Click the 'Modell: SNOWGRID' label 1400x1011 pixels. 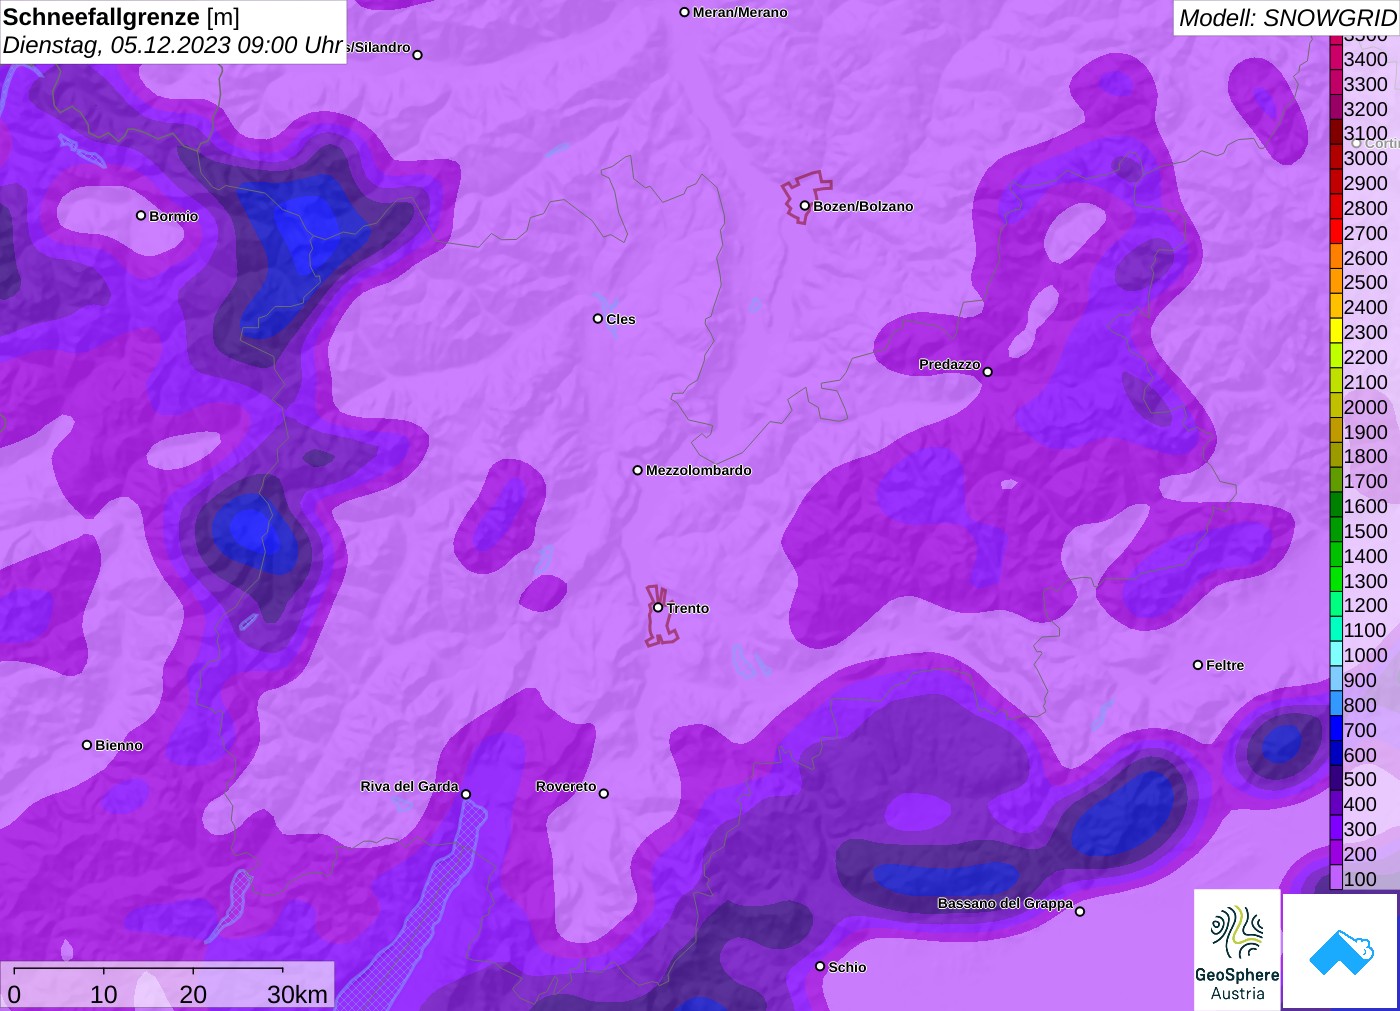[x=1287, y=18]
